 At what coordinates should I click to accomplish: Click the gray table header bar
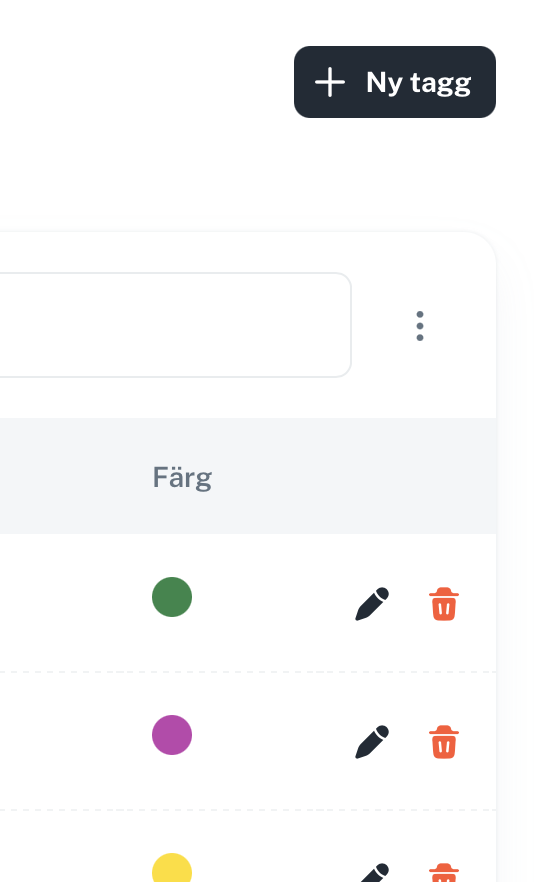pyautogui.click(x=248, y=476)
